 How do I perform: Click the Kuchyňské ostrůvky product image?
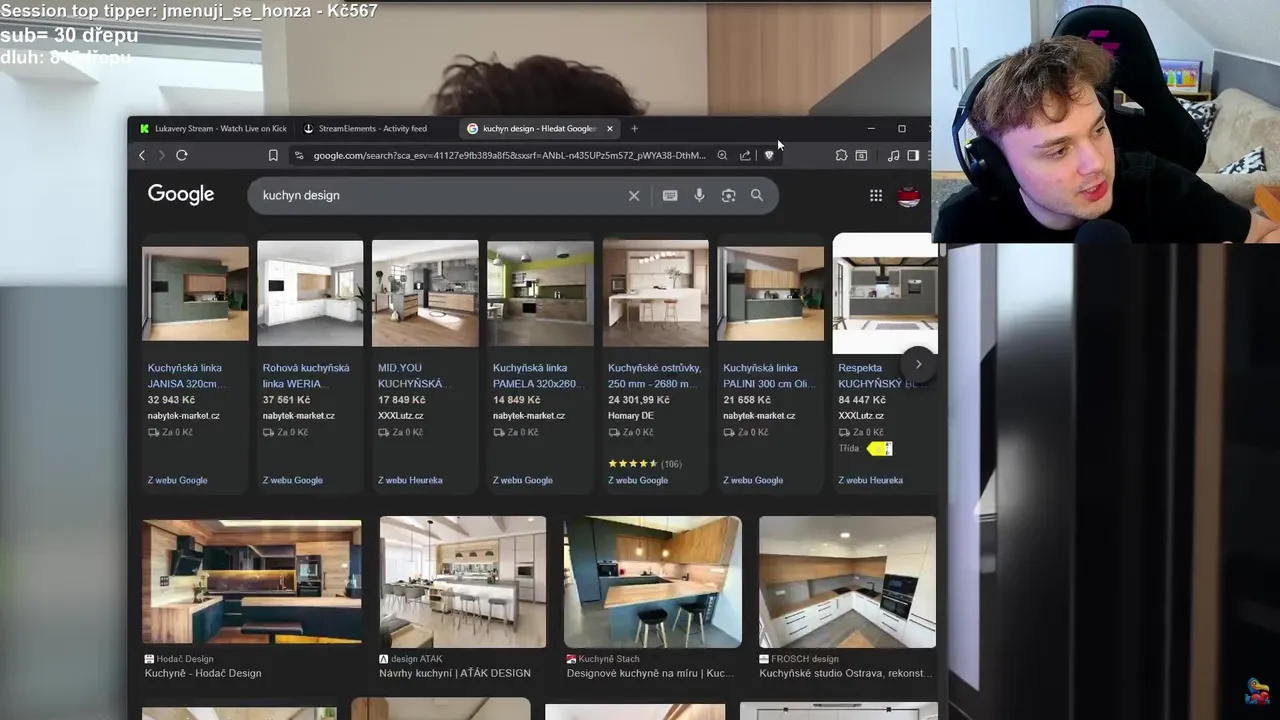[655, 292]
